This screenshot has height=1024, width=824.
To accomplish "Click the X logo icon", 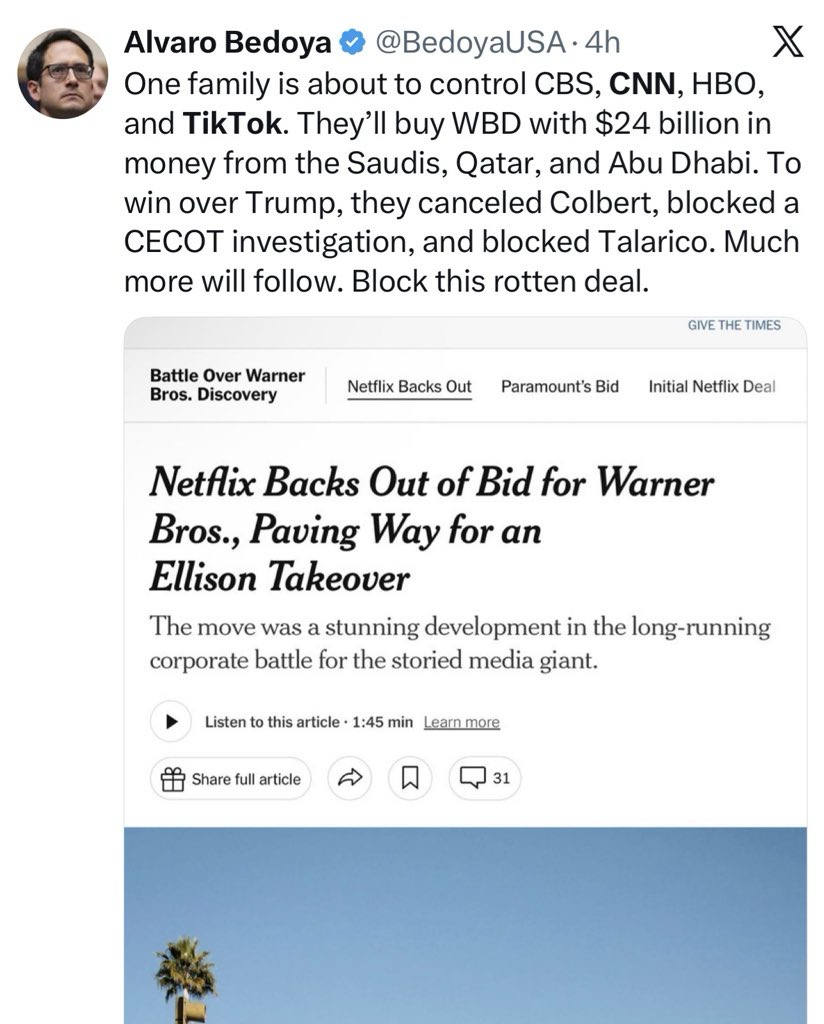I will point(788,44).
